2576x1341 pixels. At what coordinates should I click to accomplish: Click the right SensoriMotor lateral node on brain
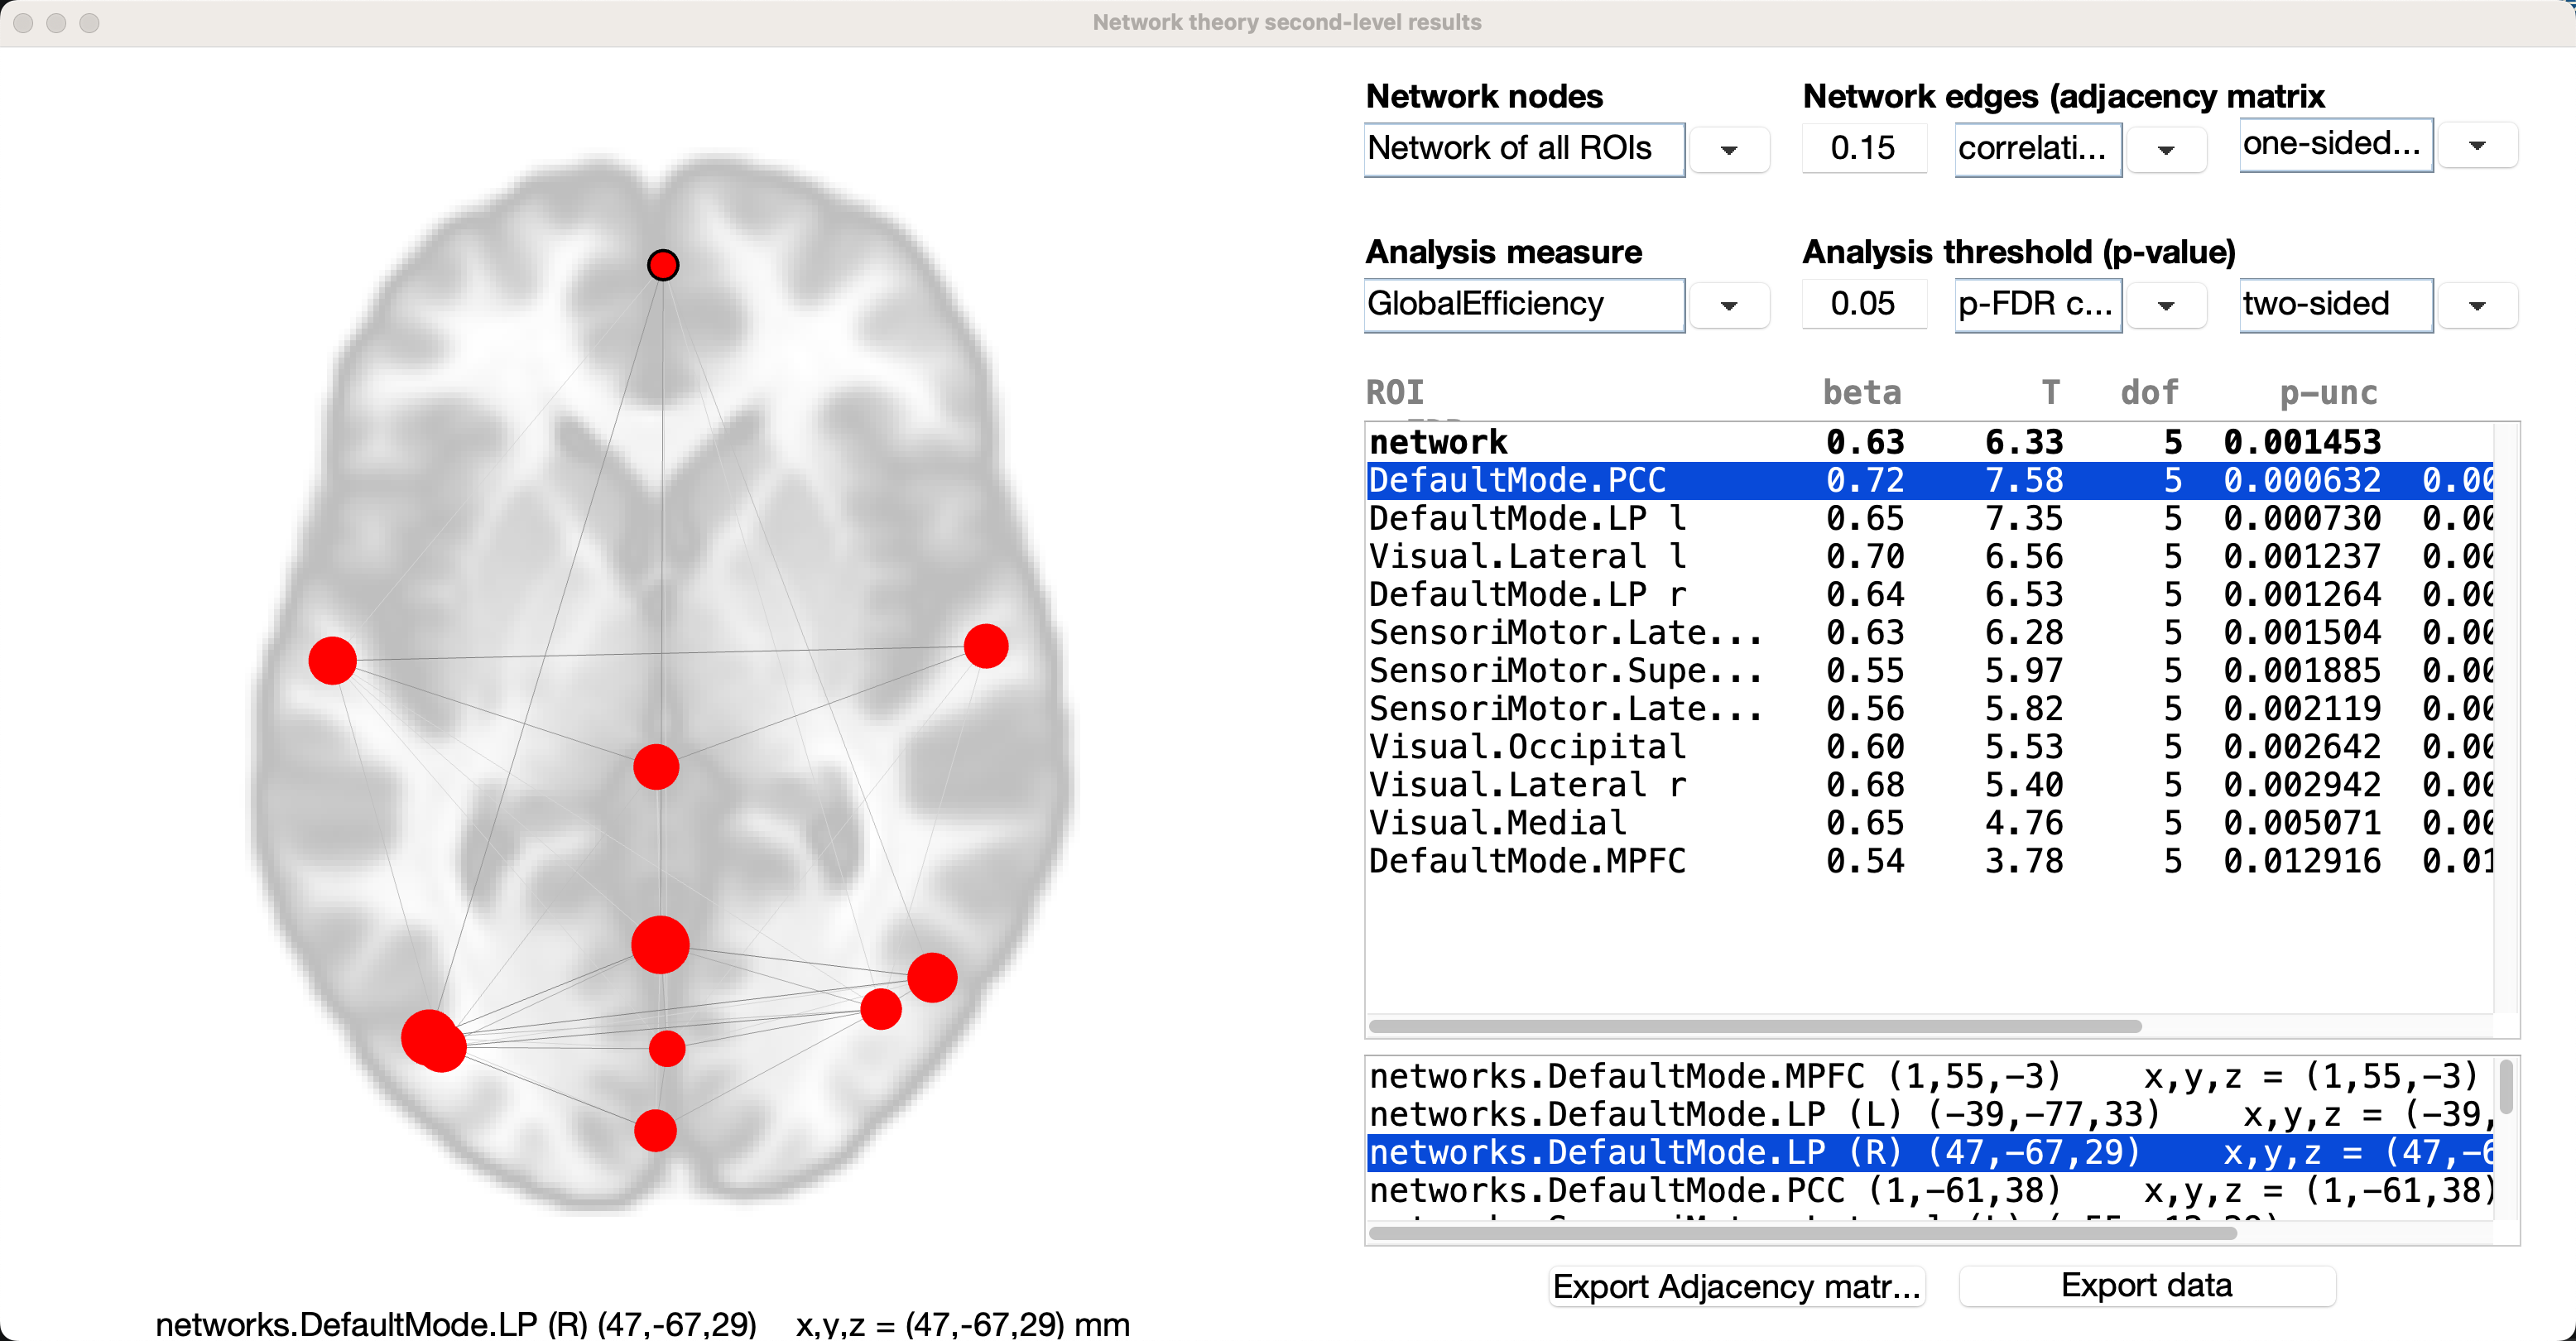[x=986, y=646]
